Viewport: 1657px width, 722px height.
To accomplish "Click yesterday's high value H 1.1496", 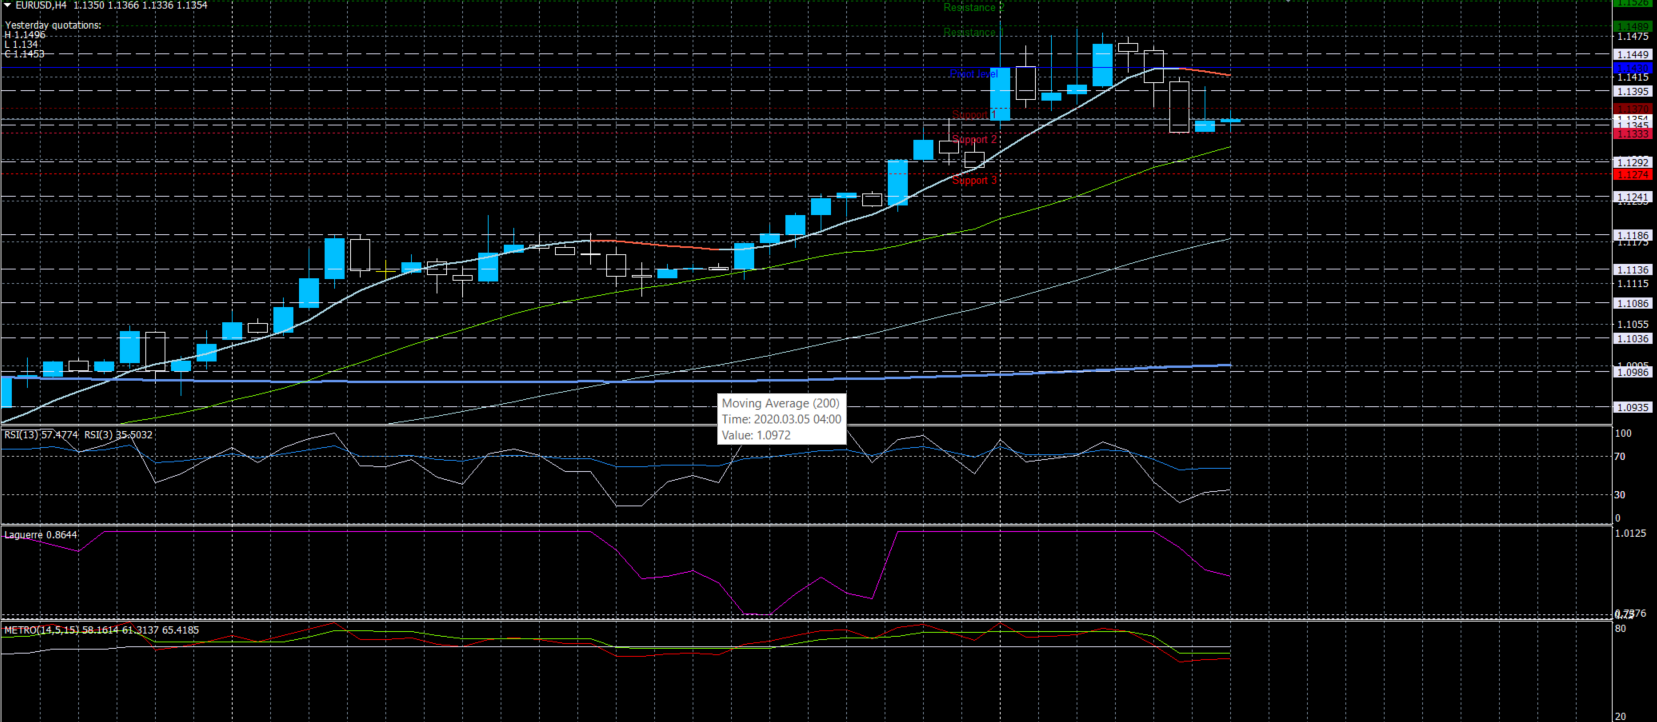I will tap(25, 35).
